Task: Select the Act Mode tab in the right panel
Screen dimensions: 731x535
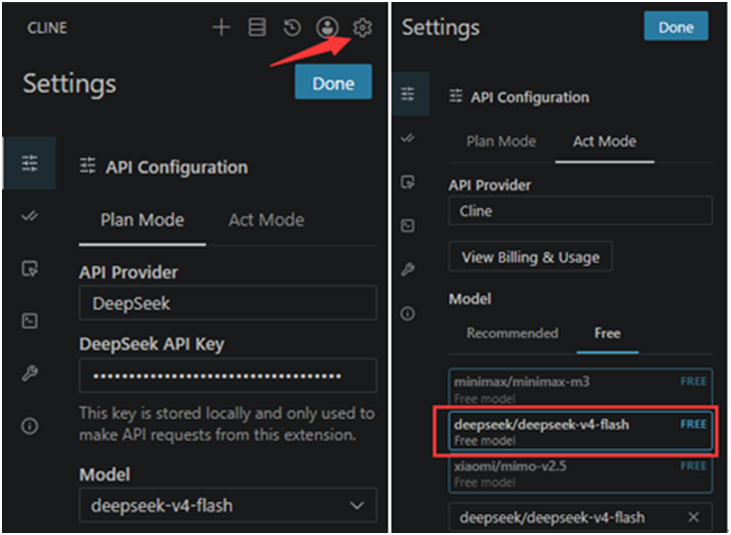Action: tap(605, 141)
